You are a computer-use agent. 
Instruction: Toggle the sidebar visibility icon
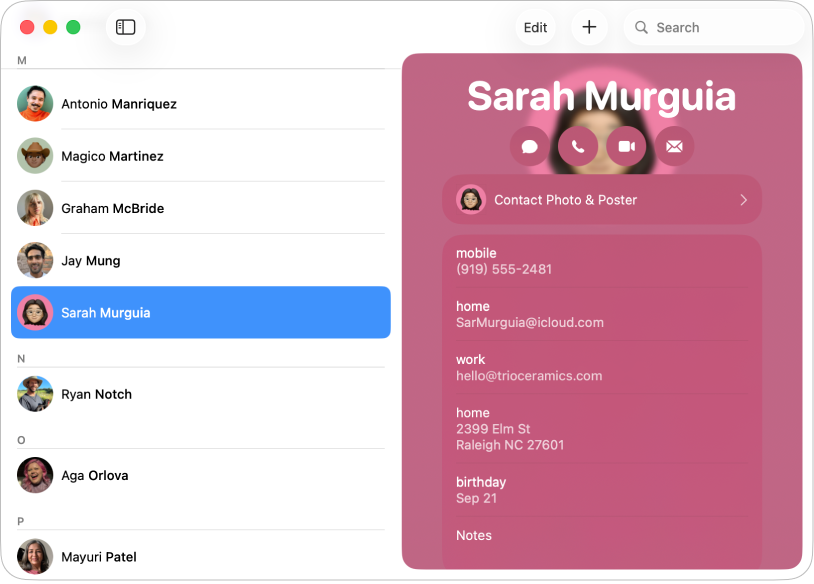tap(125, 27)
